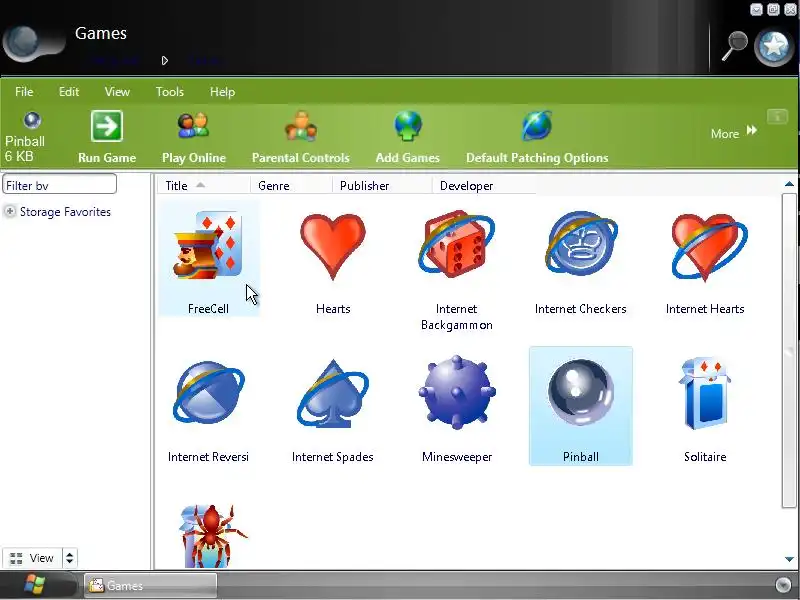Click the Solitaire label text
Image resolution: width=800 pixels, height=600 pixels.
pyautogui.click(x=705, y=457)
